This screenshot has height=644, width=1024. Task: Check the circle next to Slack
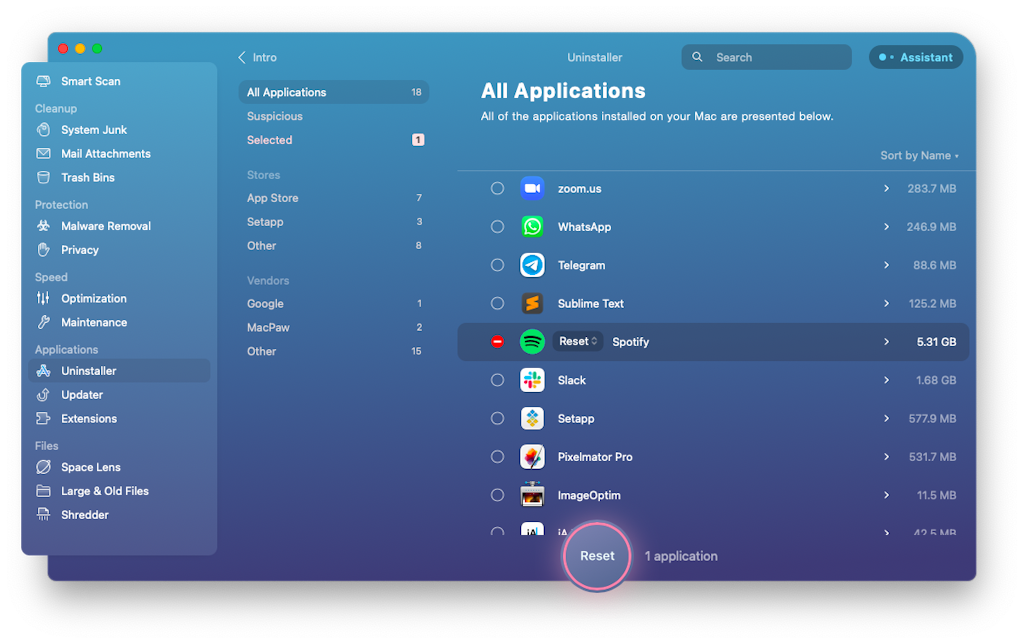pos(497,380)
